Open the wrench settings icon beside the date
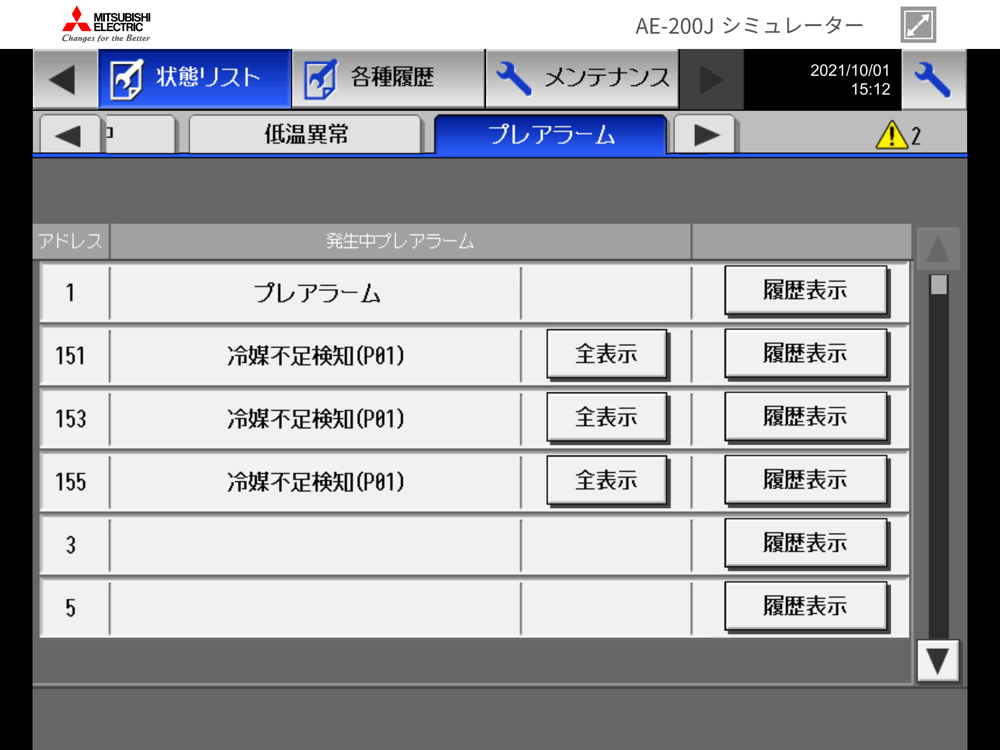Image resolution: width=1000 pixels, height=750 pixels. [x=934, y=80]
